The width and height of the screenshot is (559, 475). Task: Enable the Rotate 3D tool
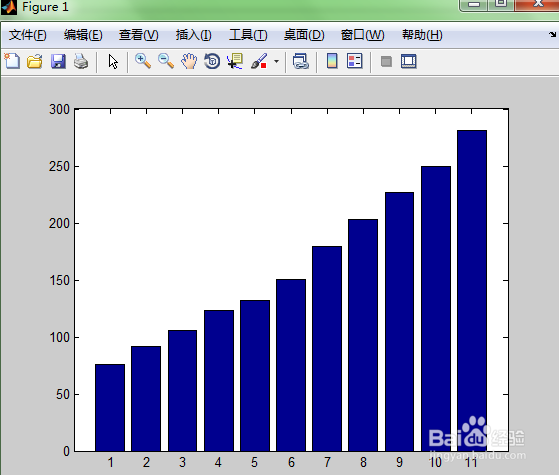[x=212, y=61]
